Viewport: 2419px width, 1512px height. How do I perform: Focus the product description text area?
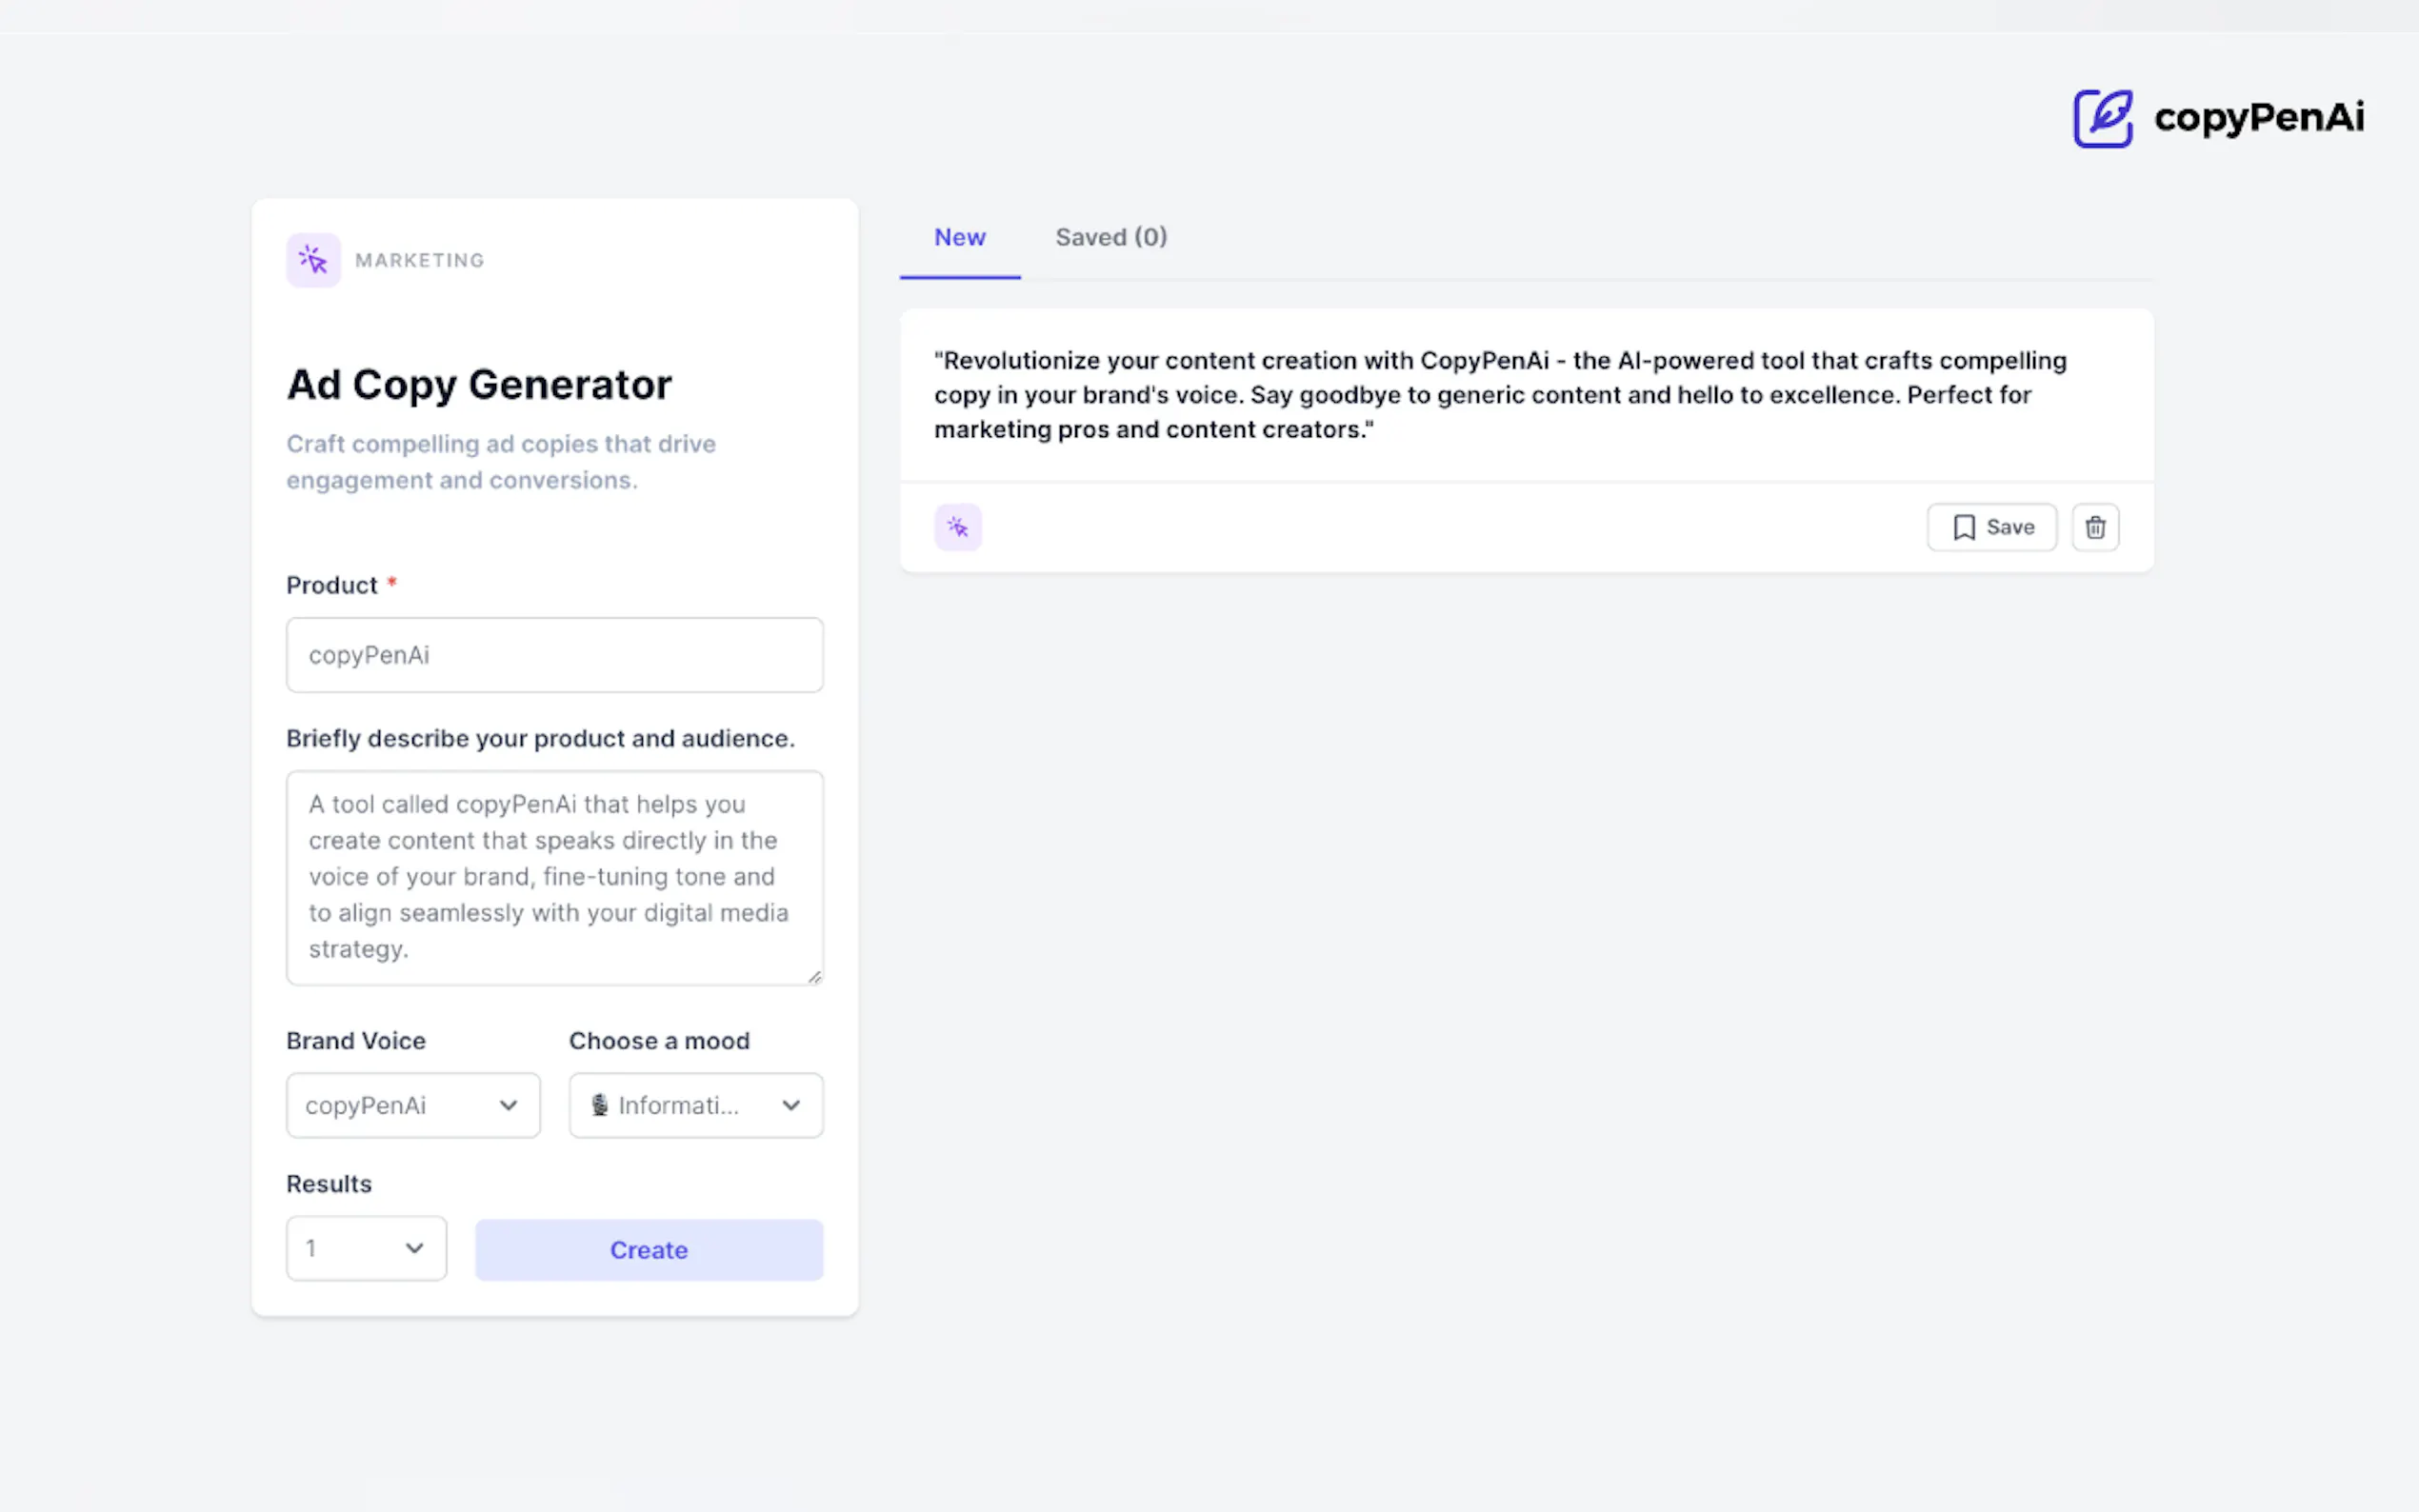pyautogui.click(x=554, y=877)
